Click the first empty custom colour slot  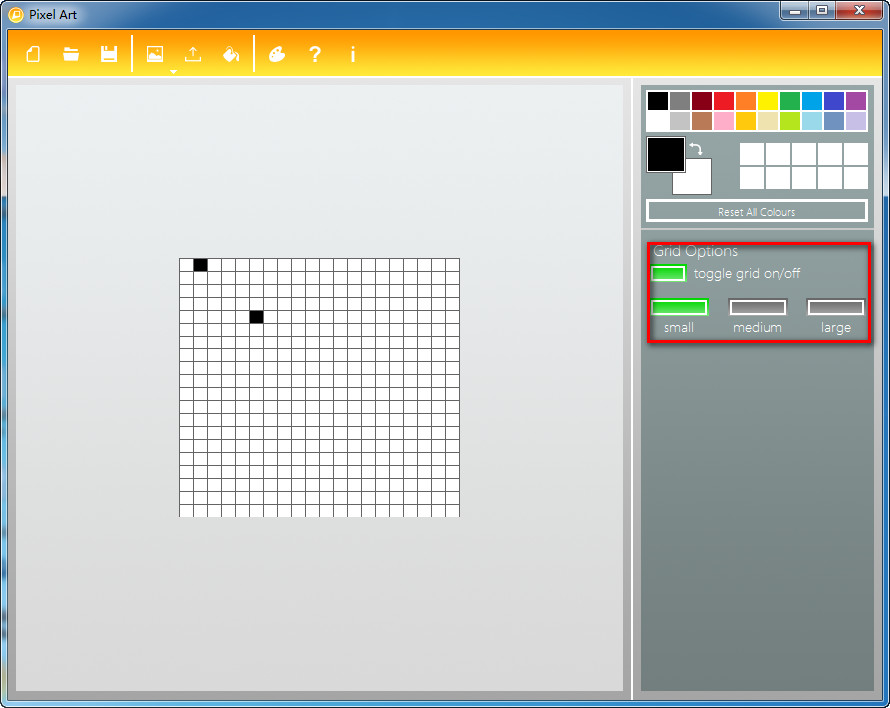click(x=752, y=154)
